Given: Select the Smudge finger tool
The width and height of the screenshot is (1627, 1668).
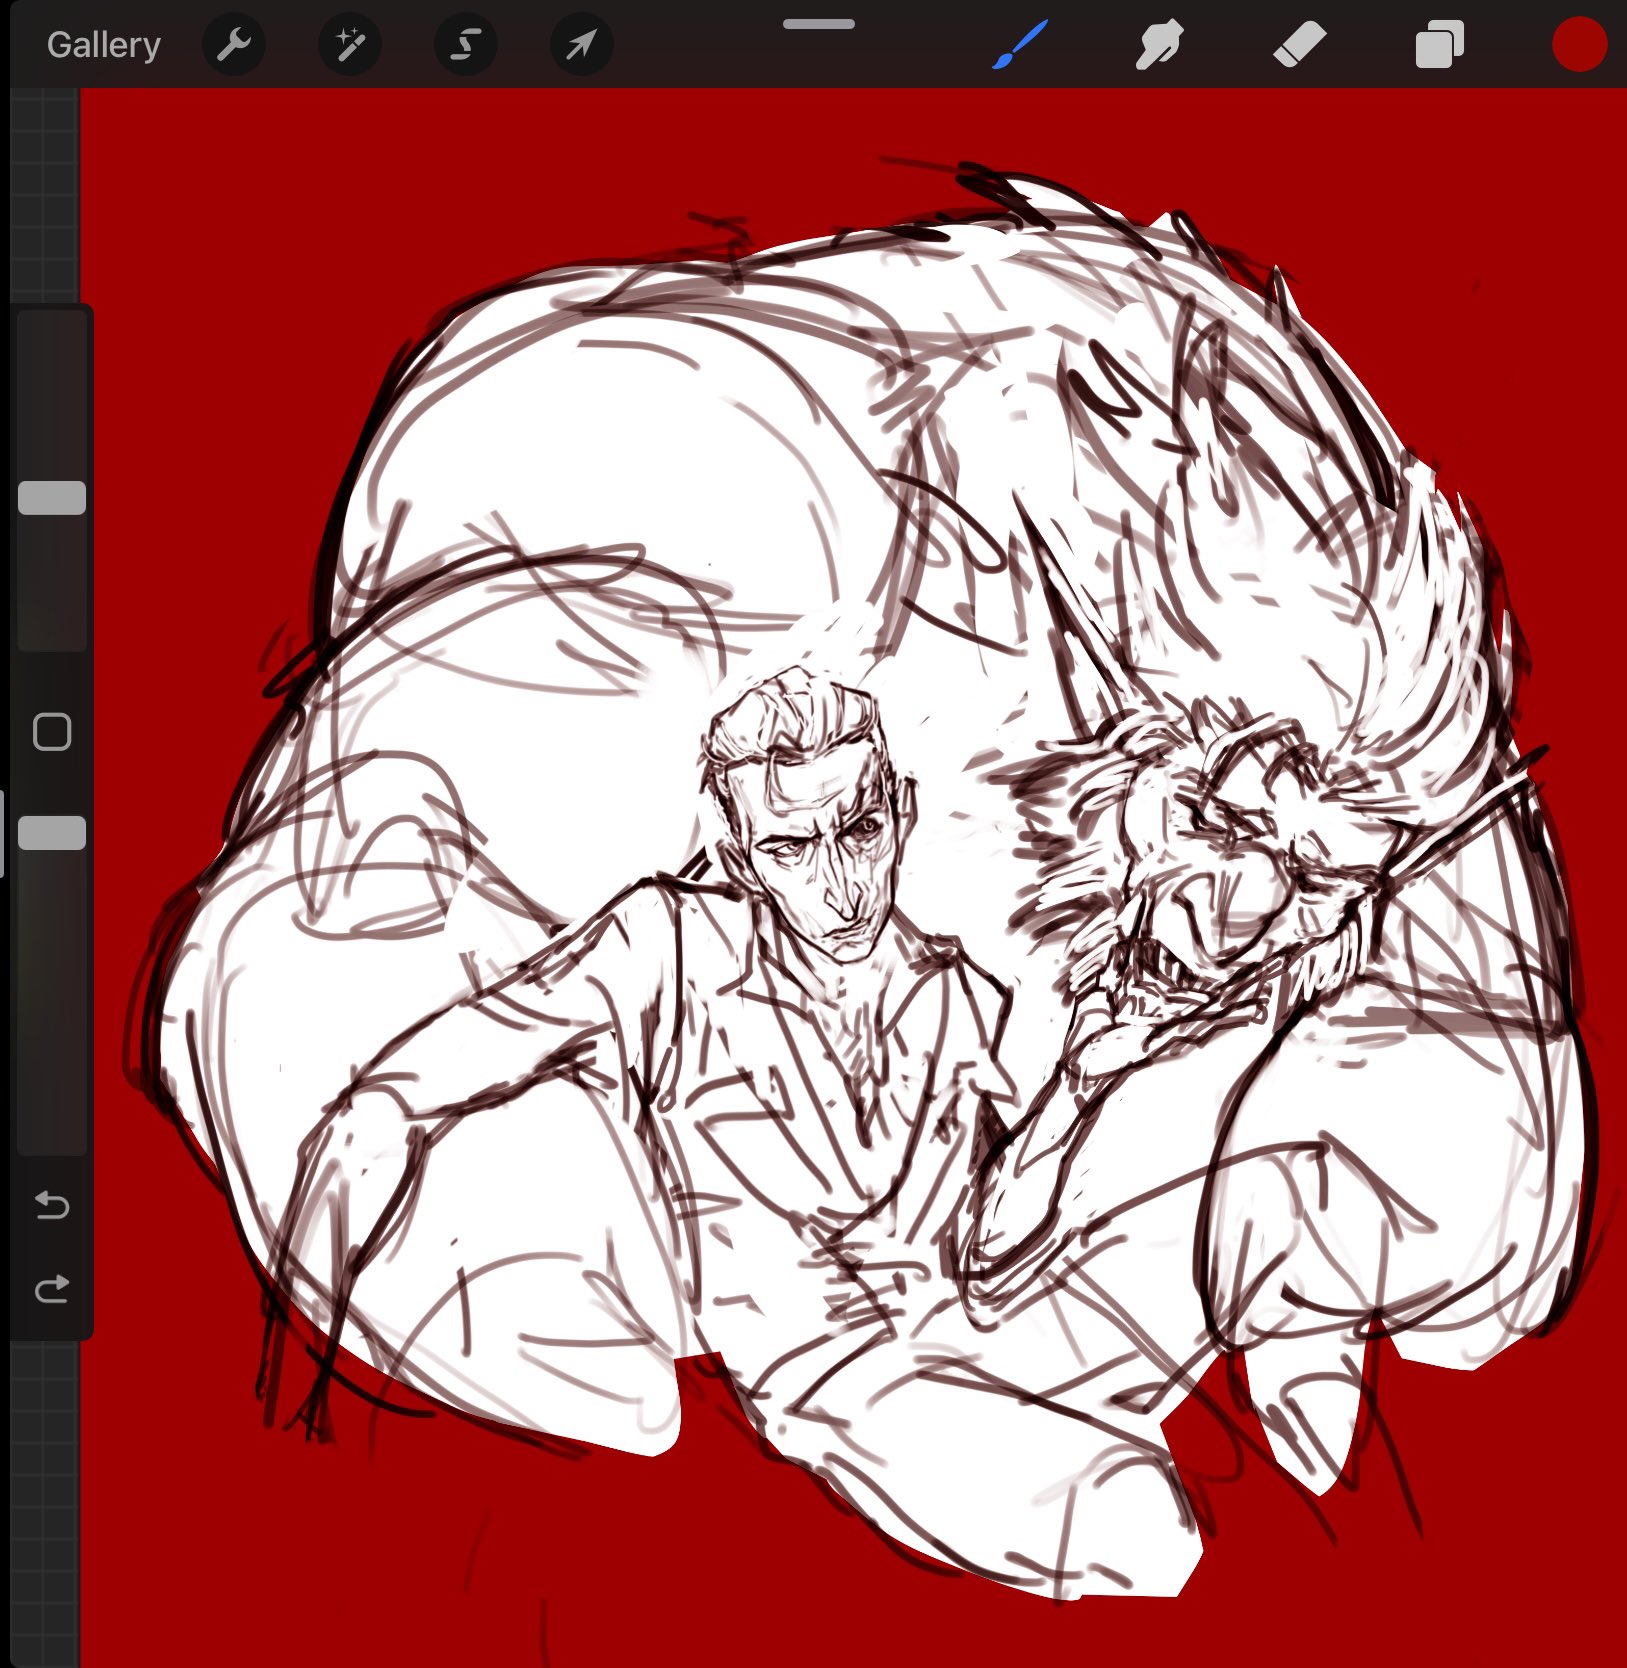Looking at the screenshot, I should point(1160,45).
